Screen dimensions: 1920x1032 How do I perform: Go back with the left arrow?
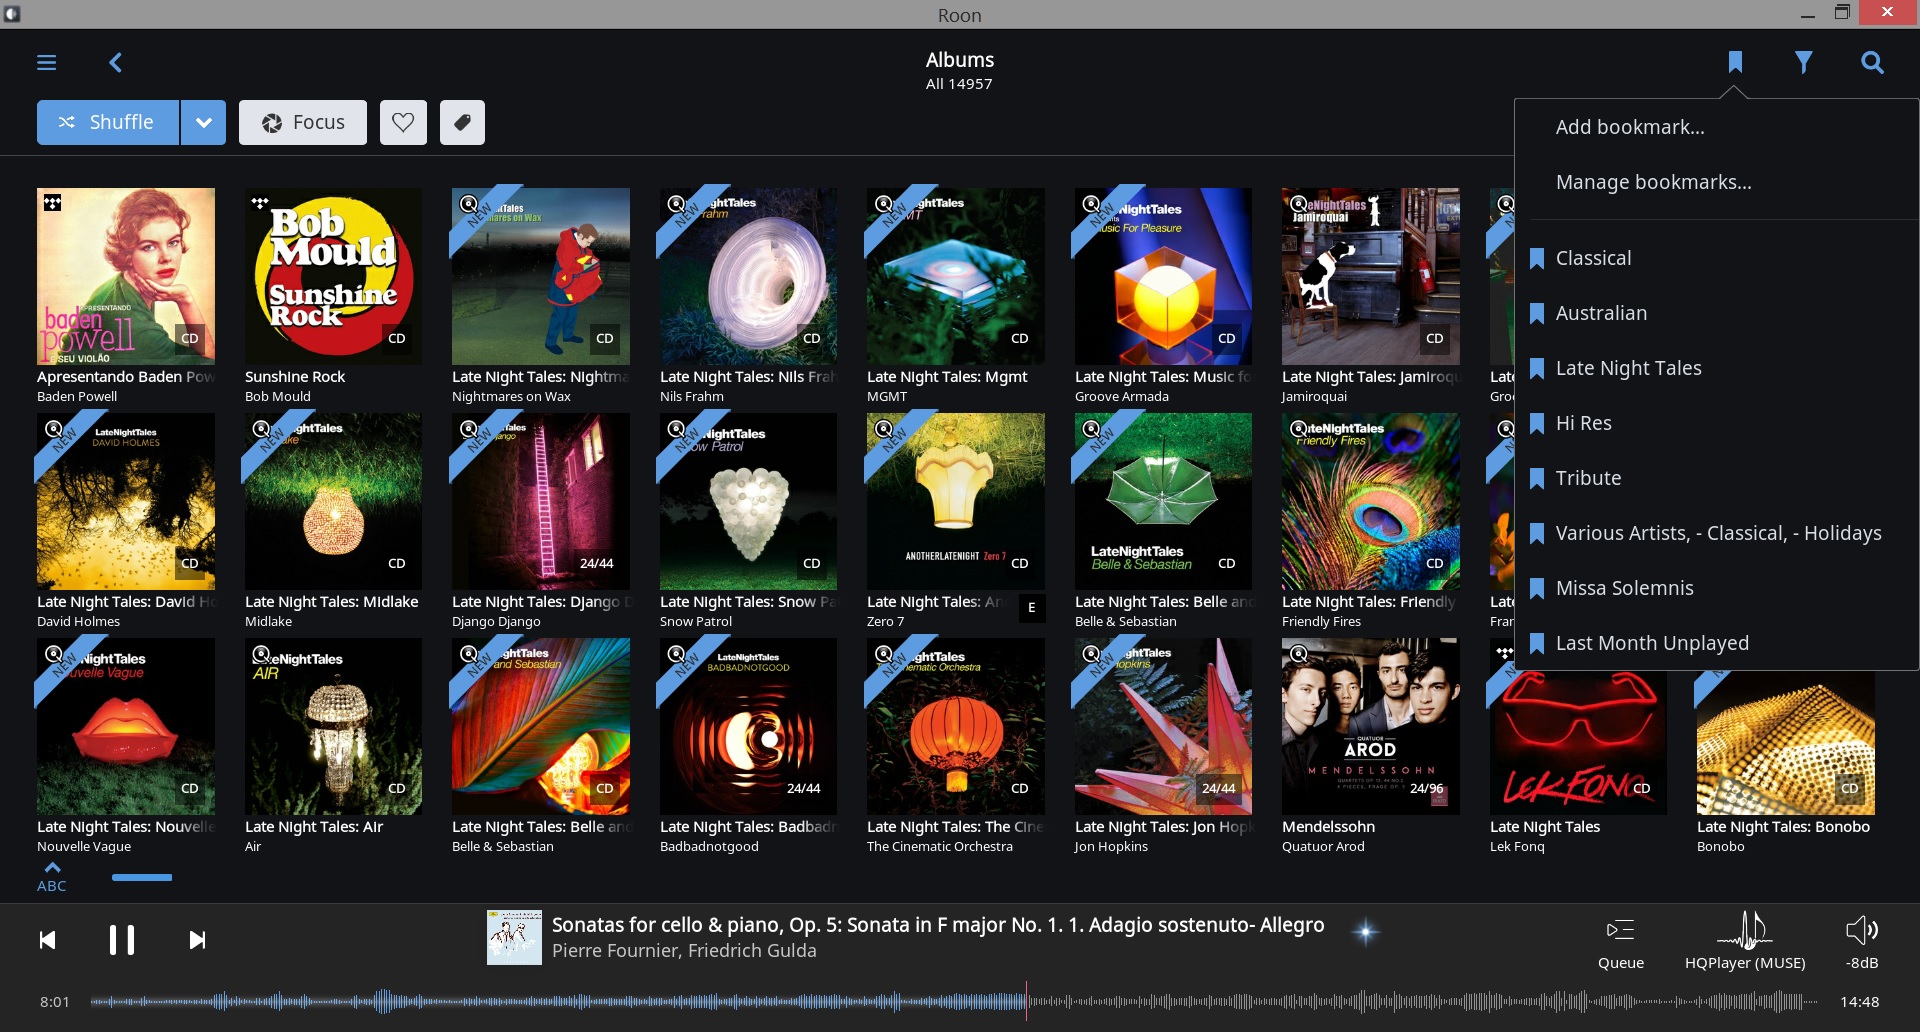(x=115, y=63)
